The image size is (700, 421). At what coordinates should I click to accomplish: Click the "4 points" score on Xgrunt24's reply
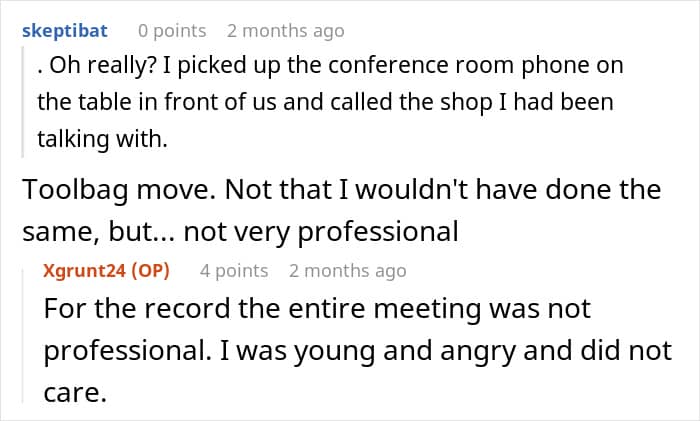click(234, 270)
